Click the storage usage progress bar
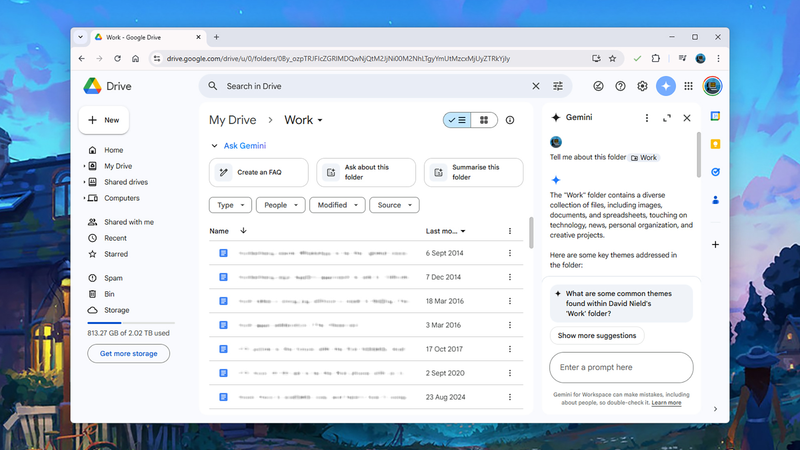This screenshot has height=450, width=800. pos(131,323)
